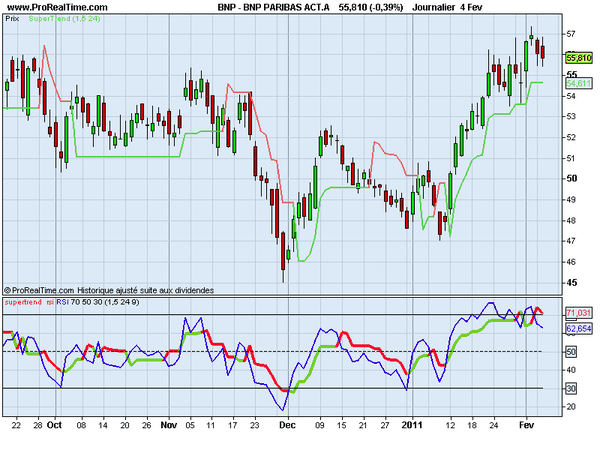The width and height of the screenshot is (600, 450).
Task: Click the 08 date label on time axis
Action: click(81, 426)
